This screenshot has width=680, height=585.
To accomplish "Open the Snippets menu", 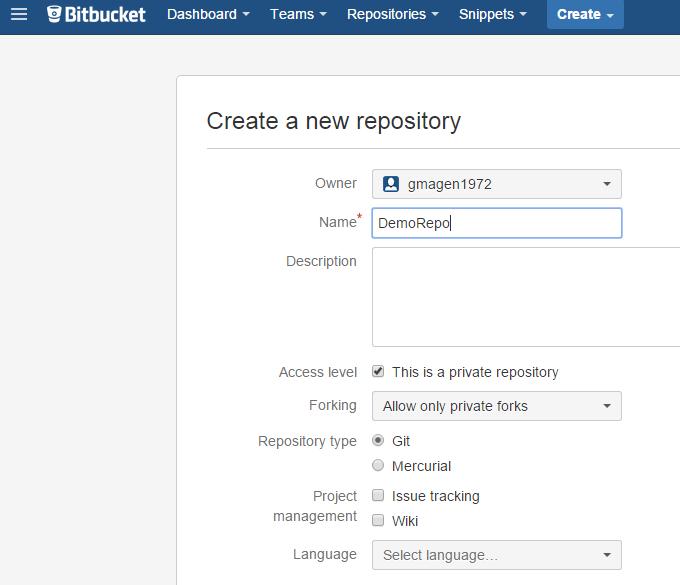I will pyautogui.click(x=493, y=14).
